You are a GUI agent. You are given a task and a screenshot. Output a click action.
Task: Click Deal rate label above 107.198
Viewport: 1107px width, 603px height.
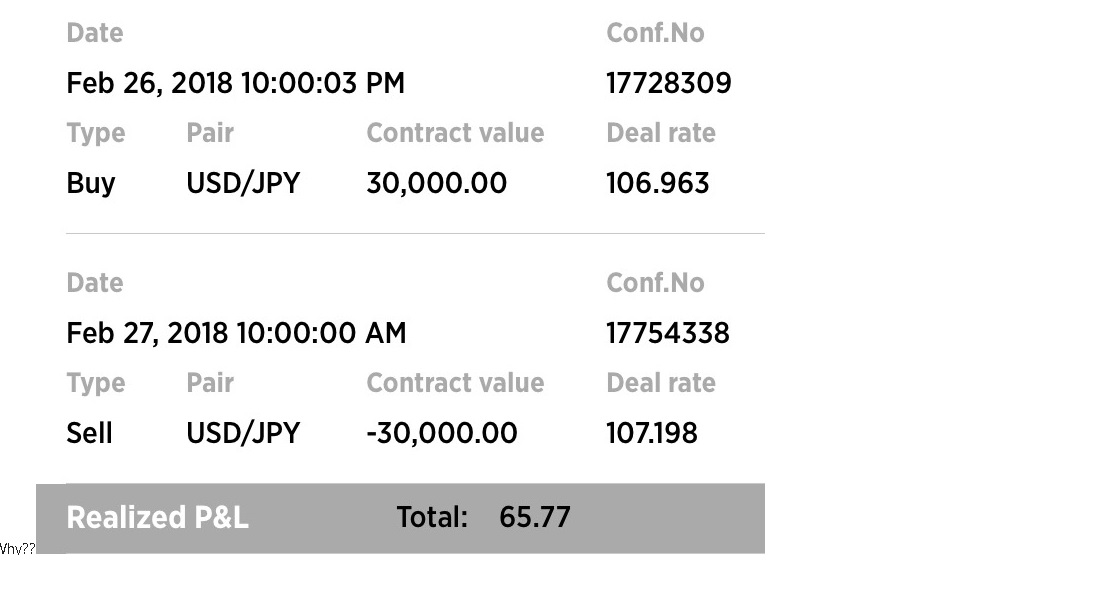pyautogui.click(x=660, y=383)
